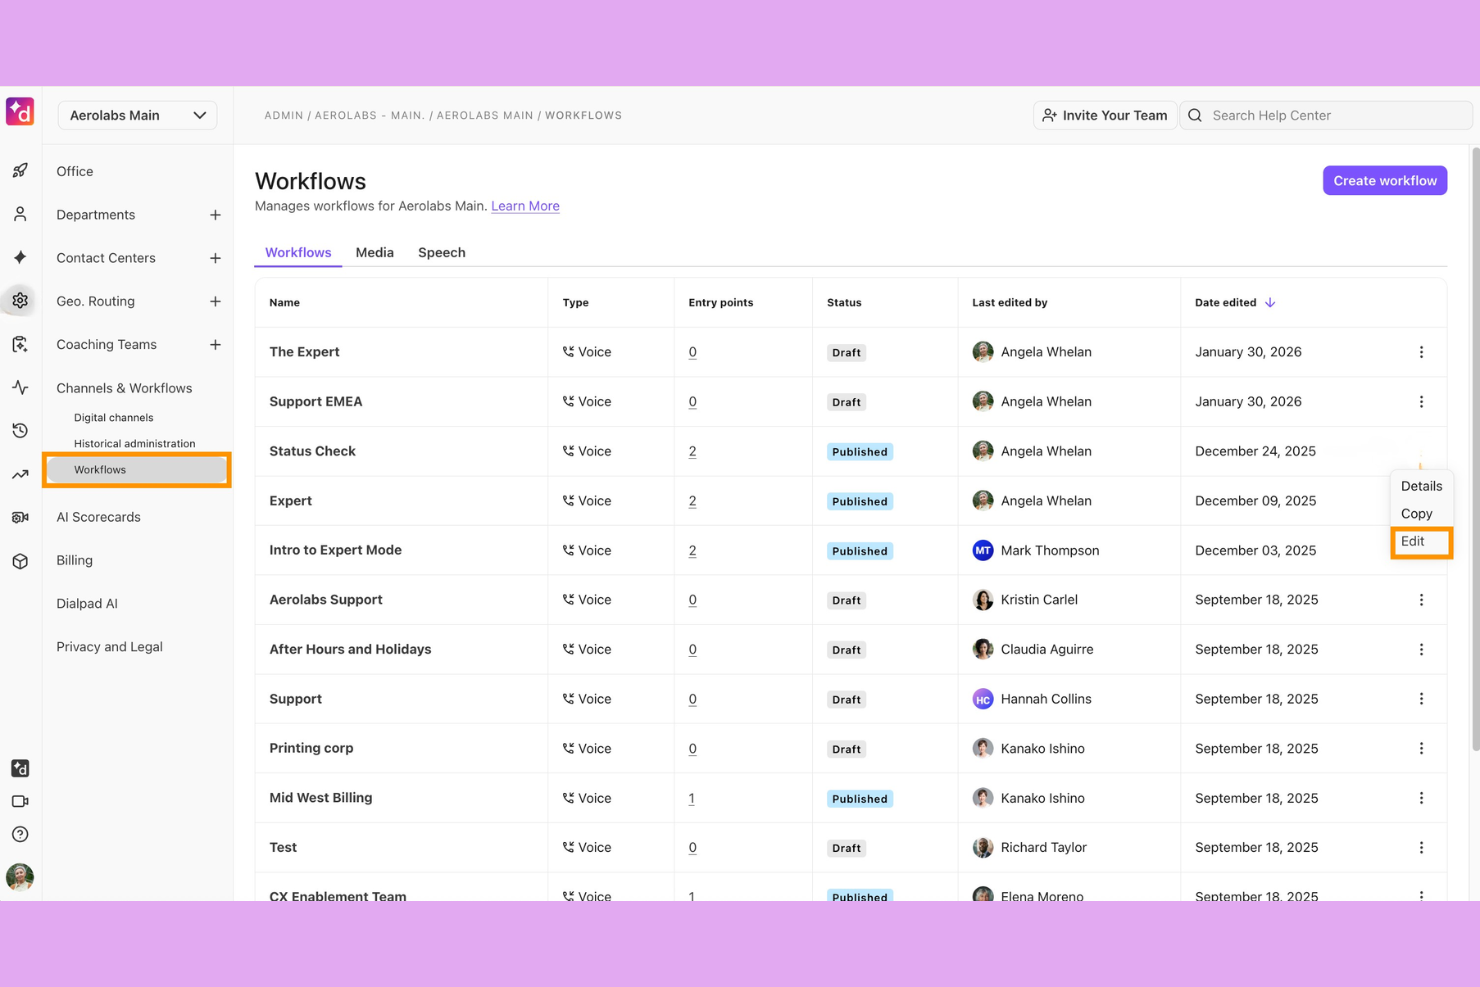The image size is (1480, 987).
Task: Open the box icon in the left rail
Action: (20, 561)
